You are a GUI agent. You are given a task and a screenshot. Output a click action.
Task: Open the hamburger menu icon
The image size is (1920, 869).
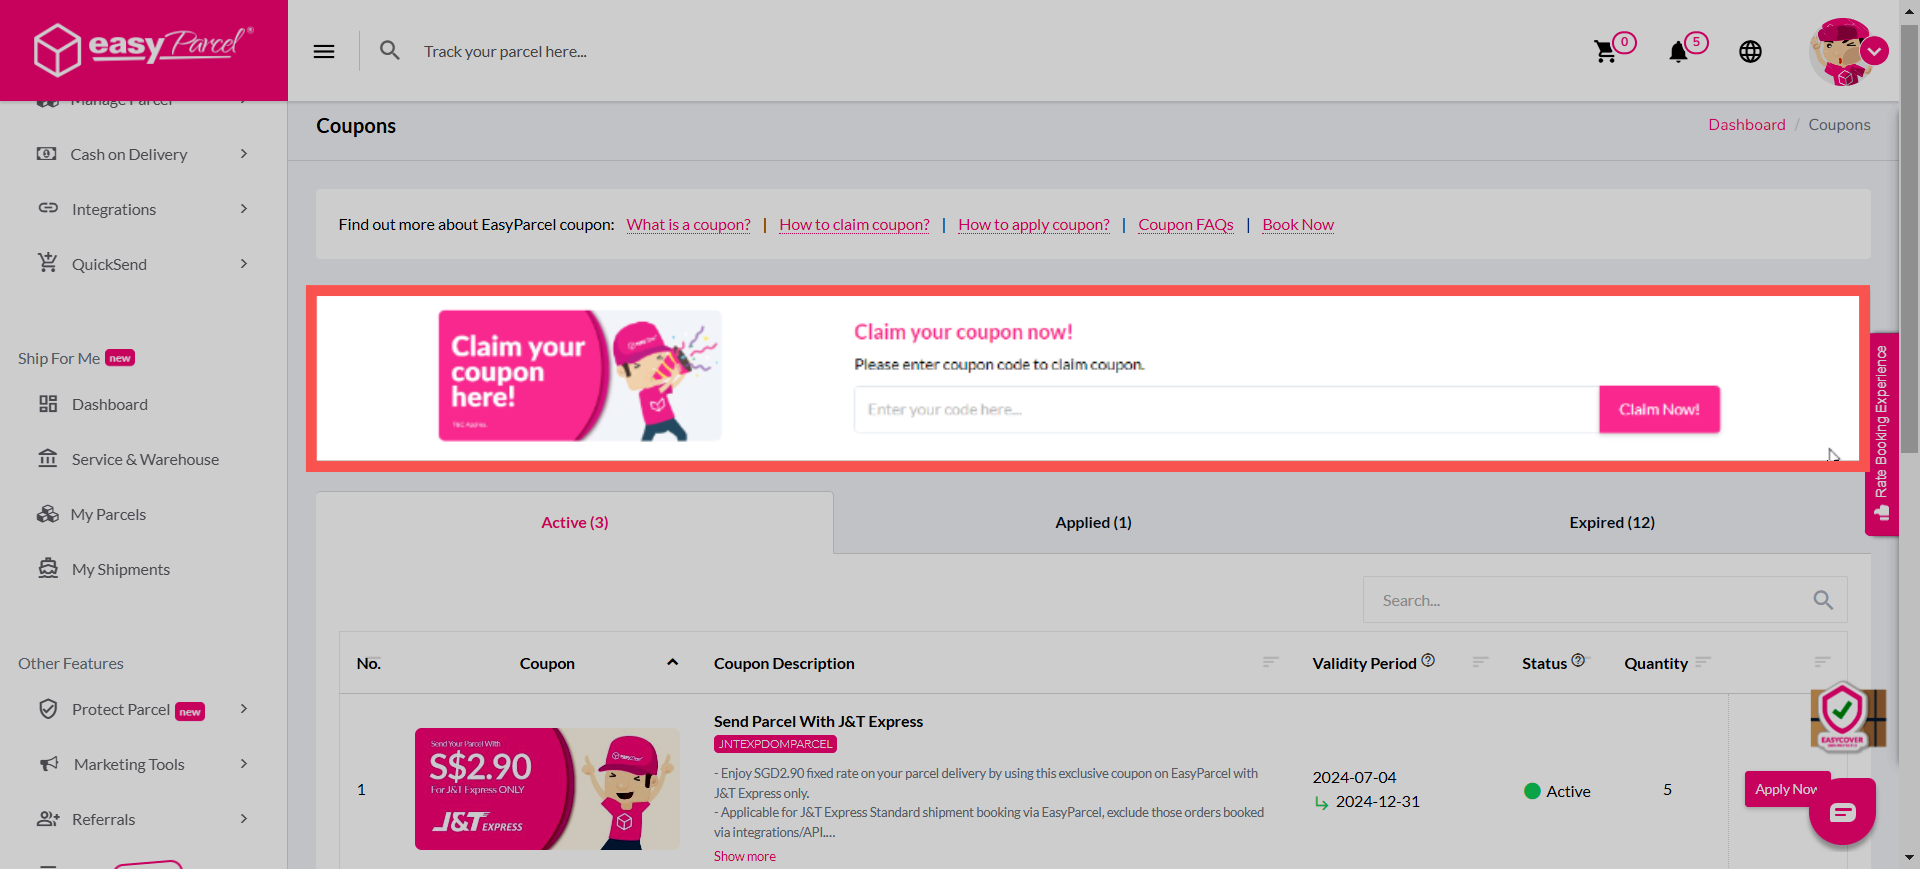324,51
